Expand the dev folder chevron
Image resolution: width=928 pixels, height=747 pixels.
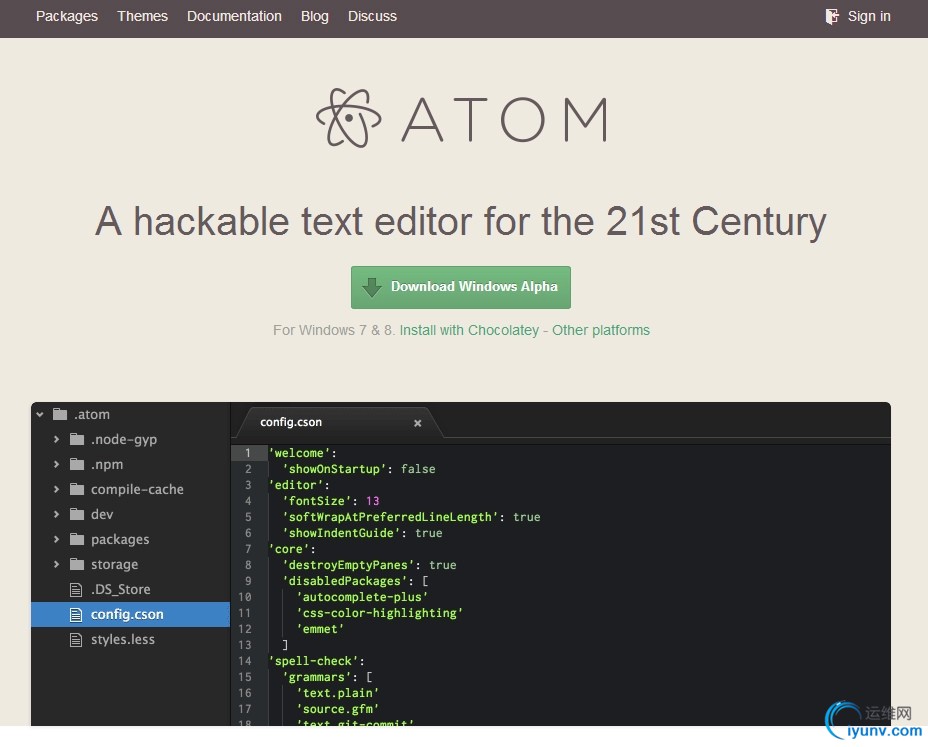coord(56,514)
